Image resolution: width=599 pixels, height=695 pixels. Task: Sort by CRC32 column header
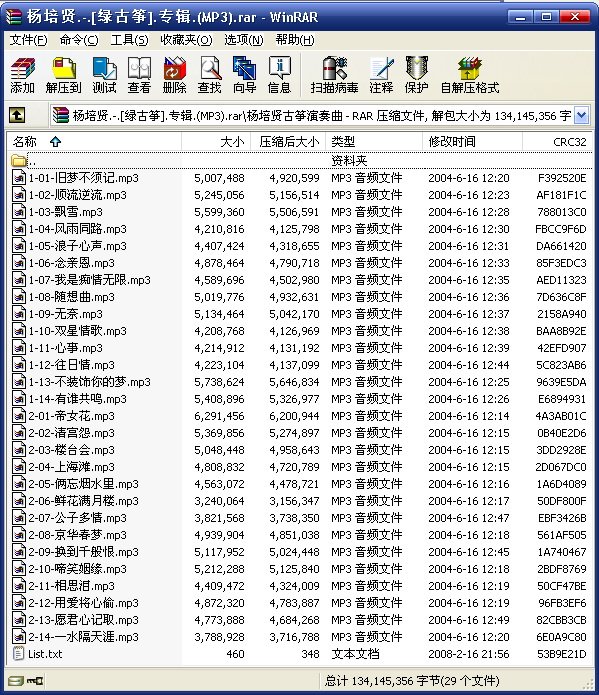pyautogui.click(x=558, y=141)
